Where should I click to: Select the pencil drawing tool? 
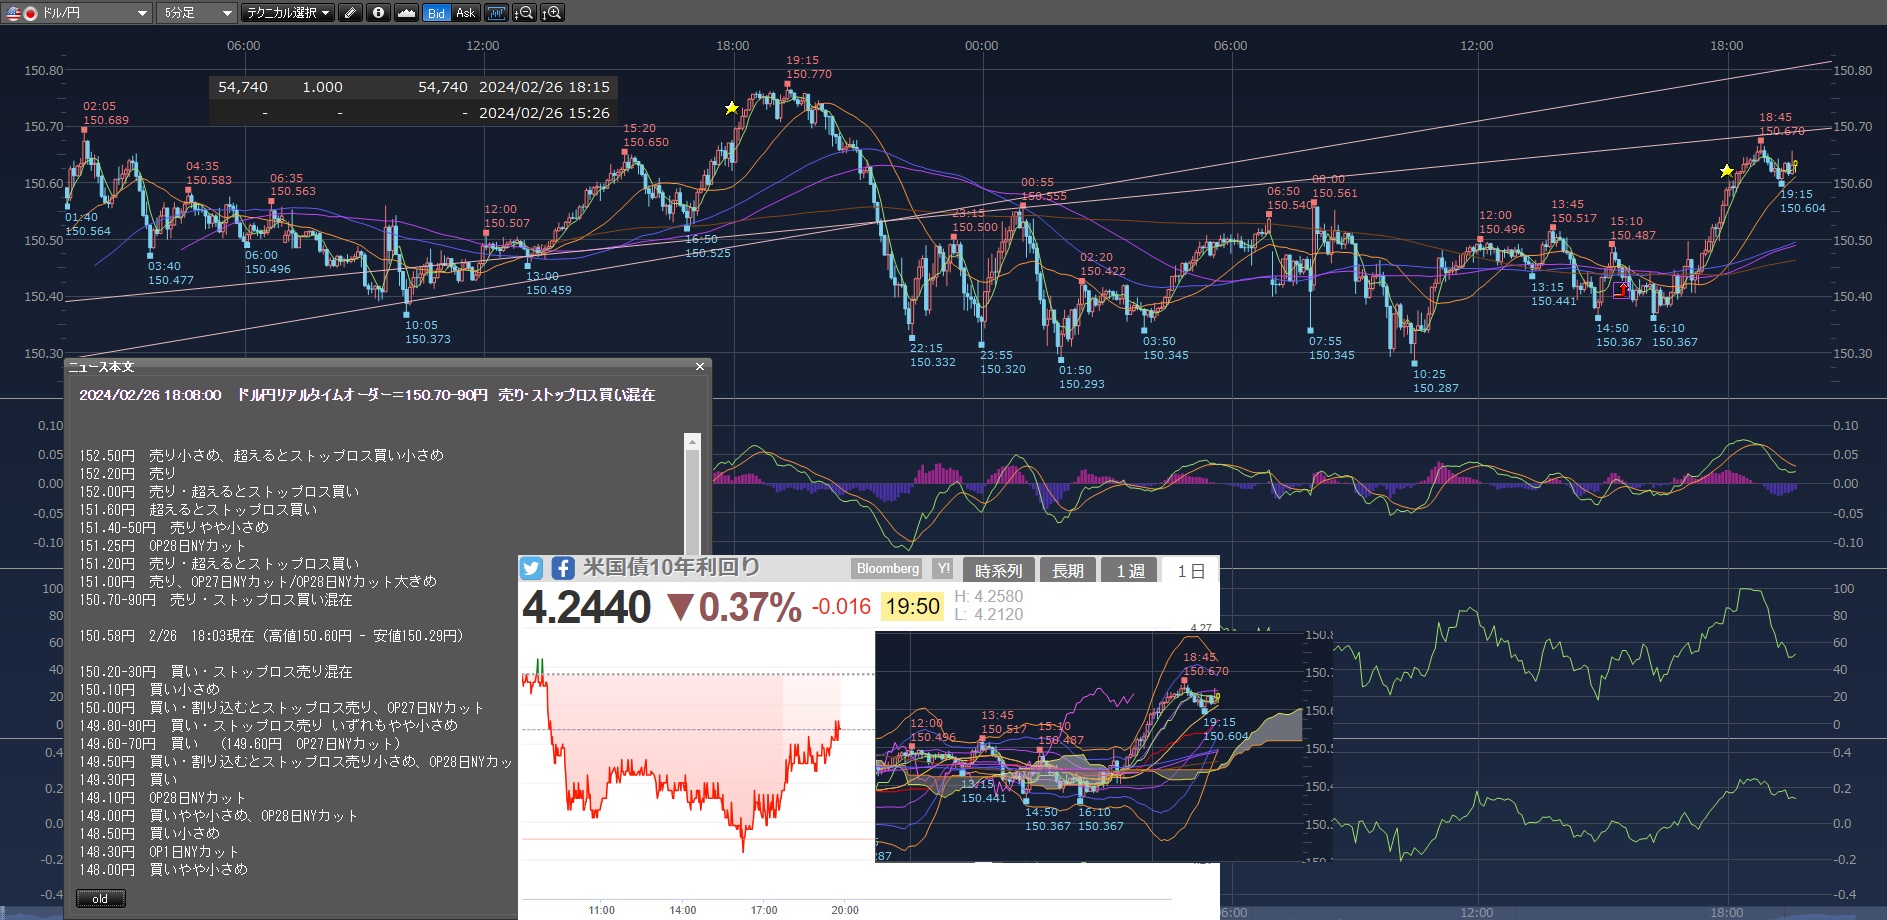[x=350, y=13]
